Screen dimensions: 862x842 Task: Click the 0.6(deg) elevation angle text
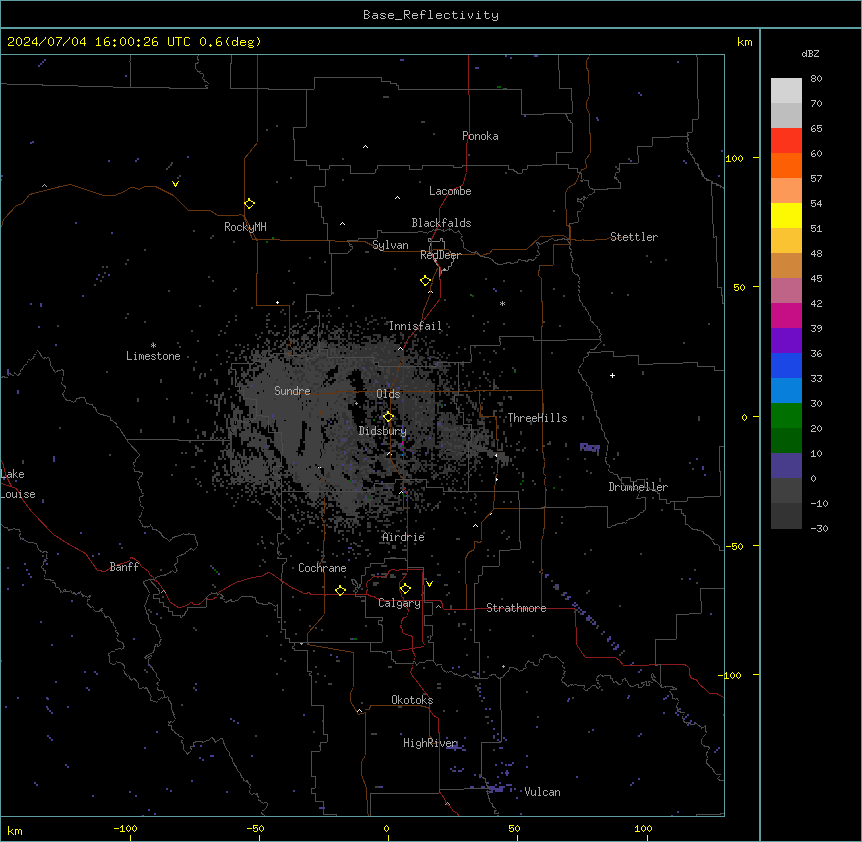230,42
